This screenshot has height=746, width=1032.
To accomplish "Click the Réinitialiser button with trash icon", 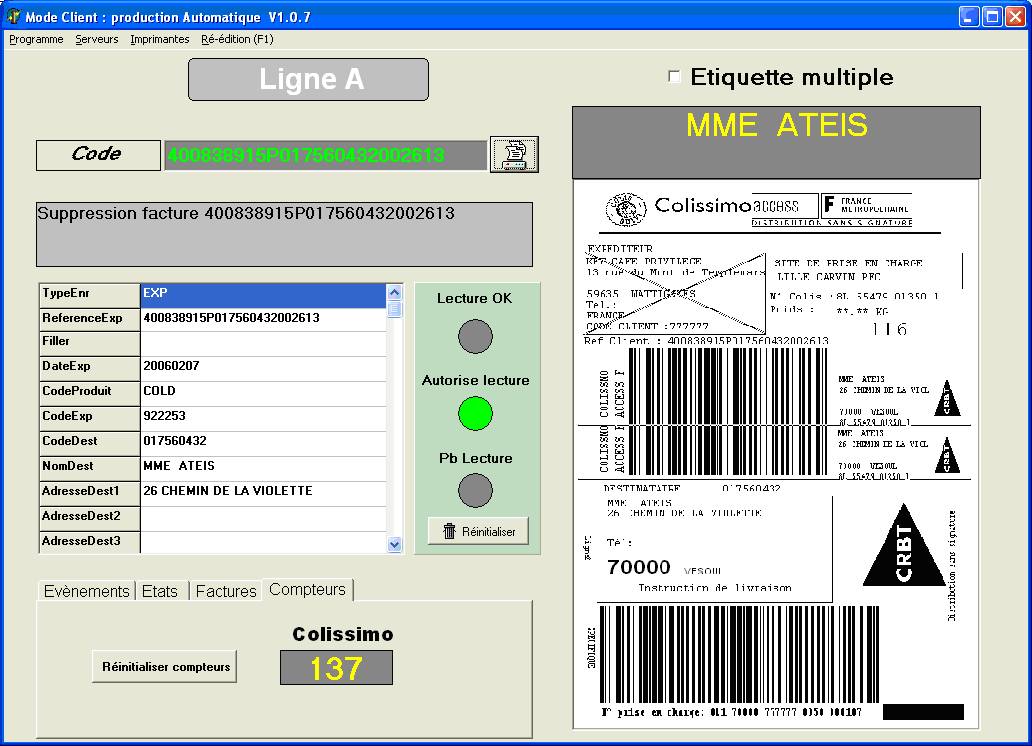I will coord(478,531).
